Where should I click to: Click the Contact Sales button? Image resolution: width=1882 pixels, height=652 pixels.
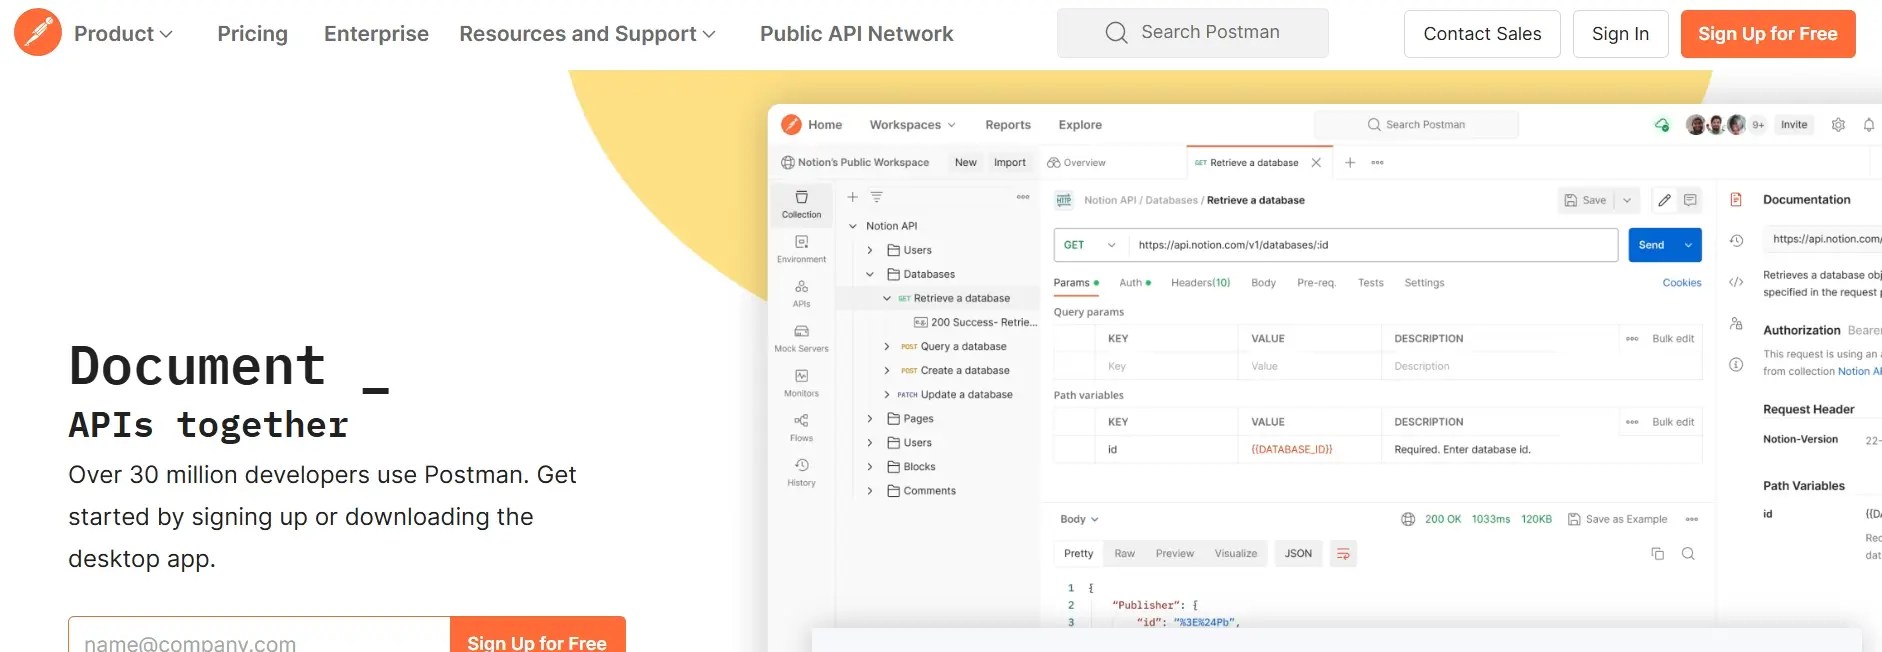[1482, 34]
